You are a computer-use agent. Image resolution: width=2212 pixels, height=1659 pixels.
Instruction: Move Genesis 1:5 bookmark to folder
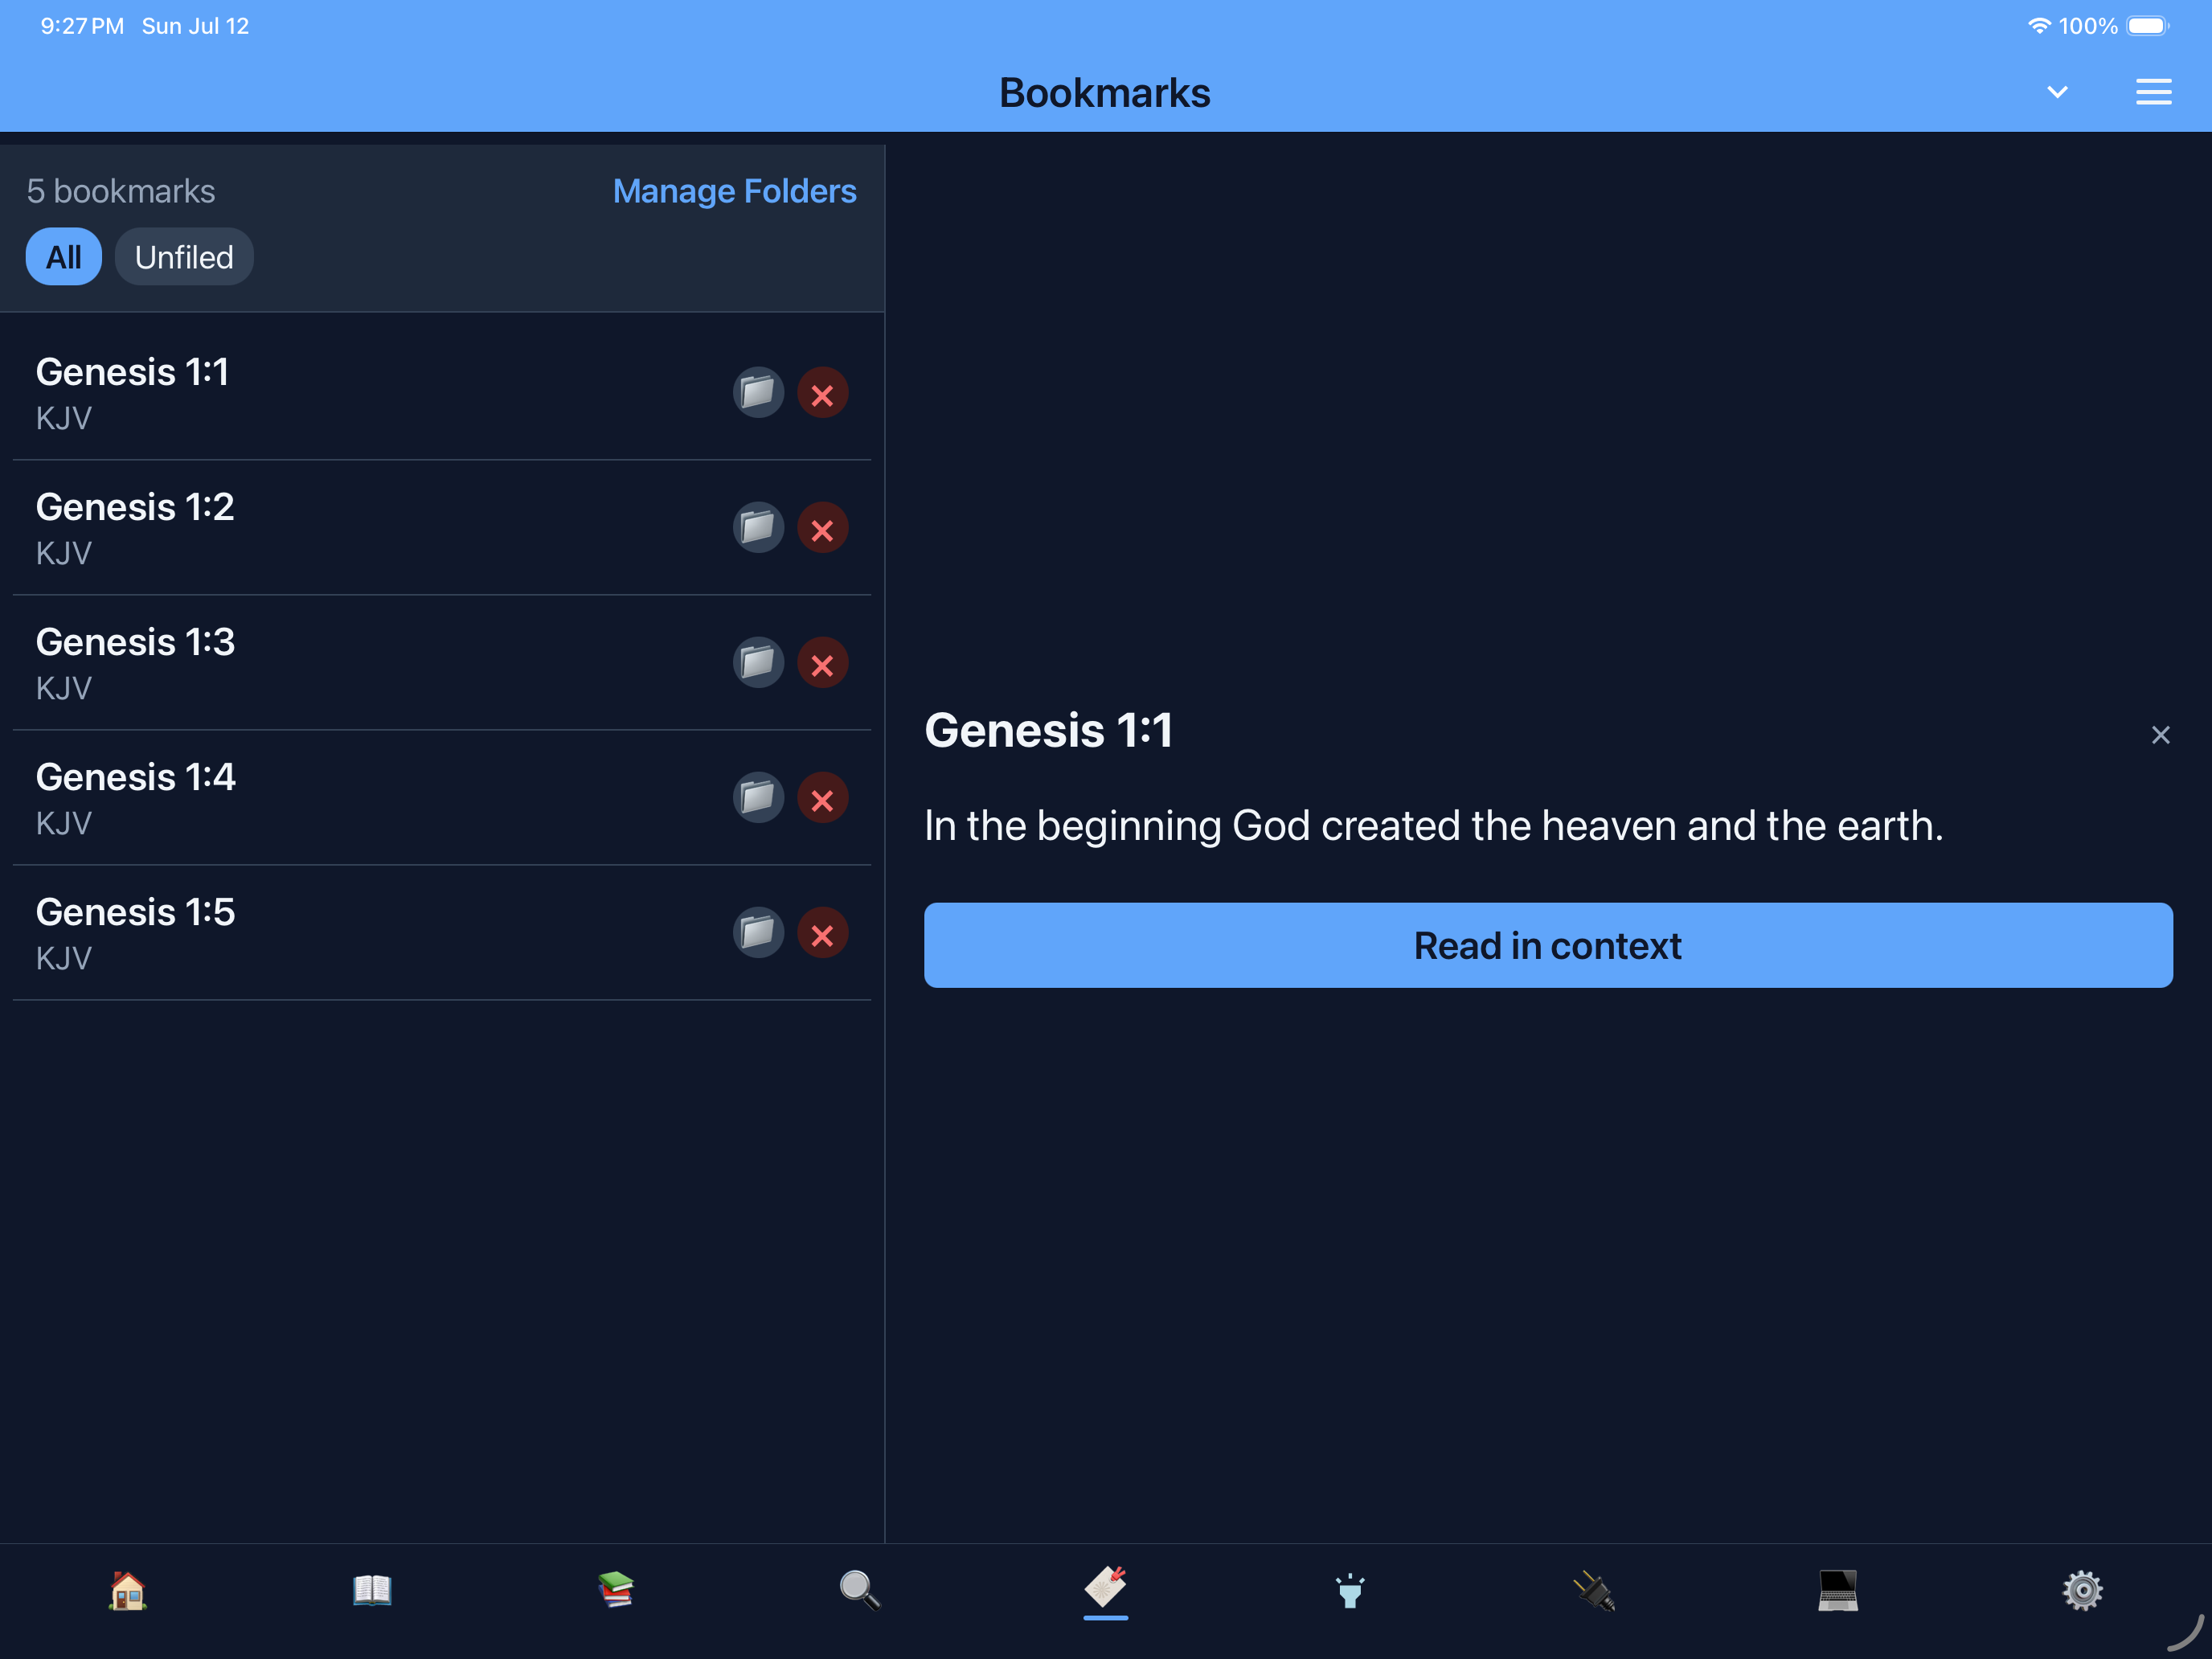point(758,933)
